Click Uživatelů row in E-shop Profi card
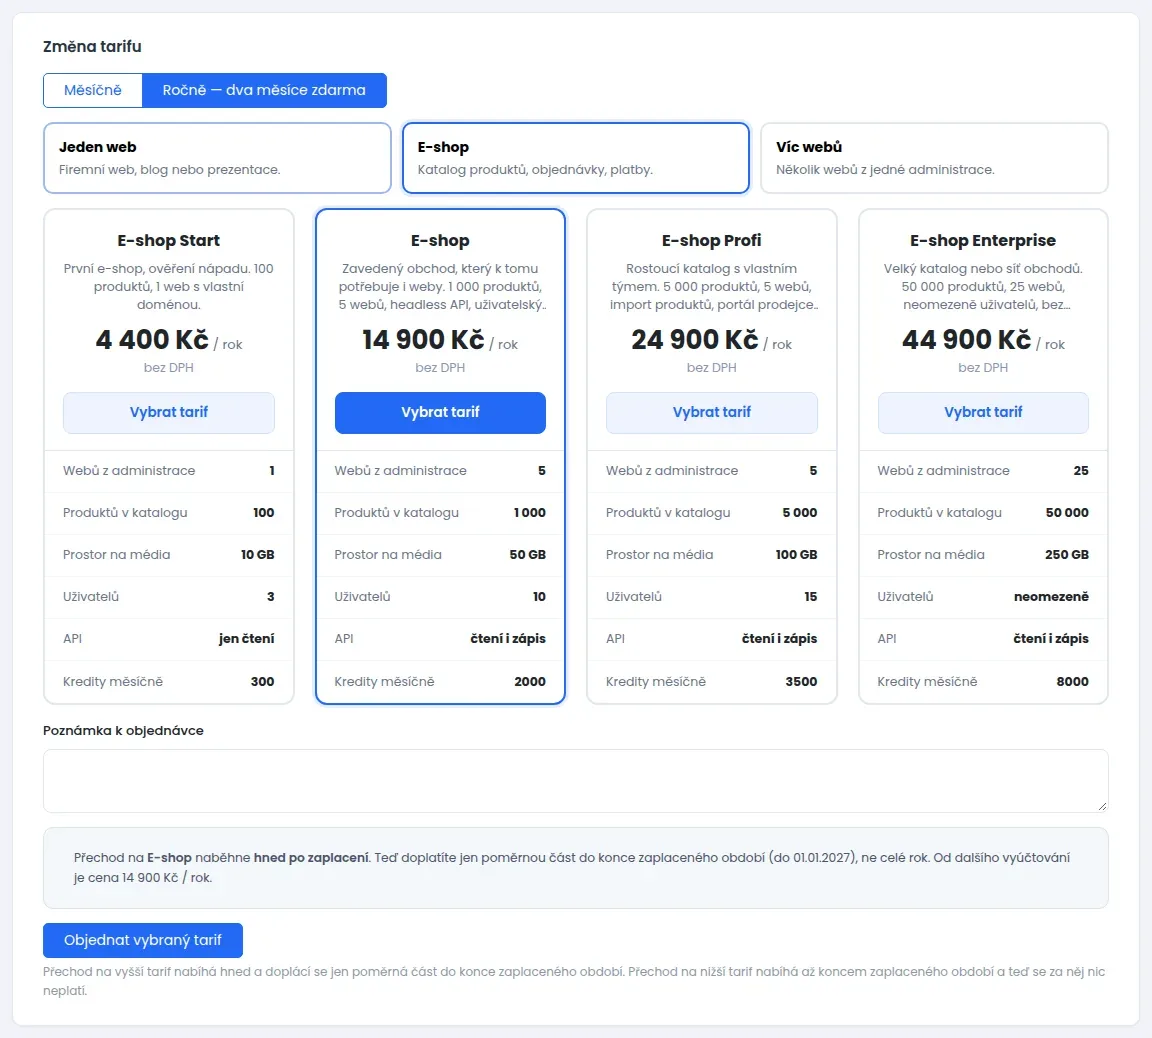 [x=712, y=597]
